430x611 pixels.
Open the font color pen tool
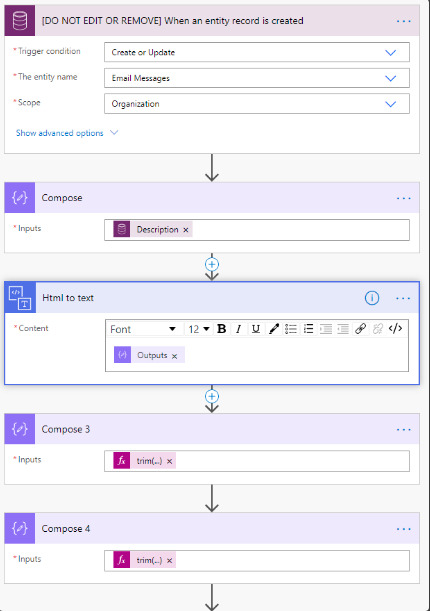(x=273, y=329)
